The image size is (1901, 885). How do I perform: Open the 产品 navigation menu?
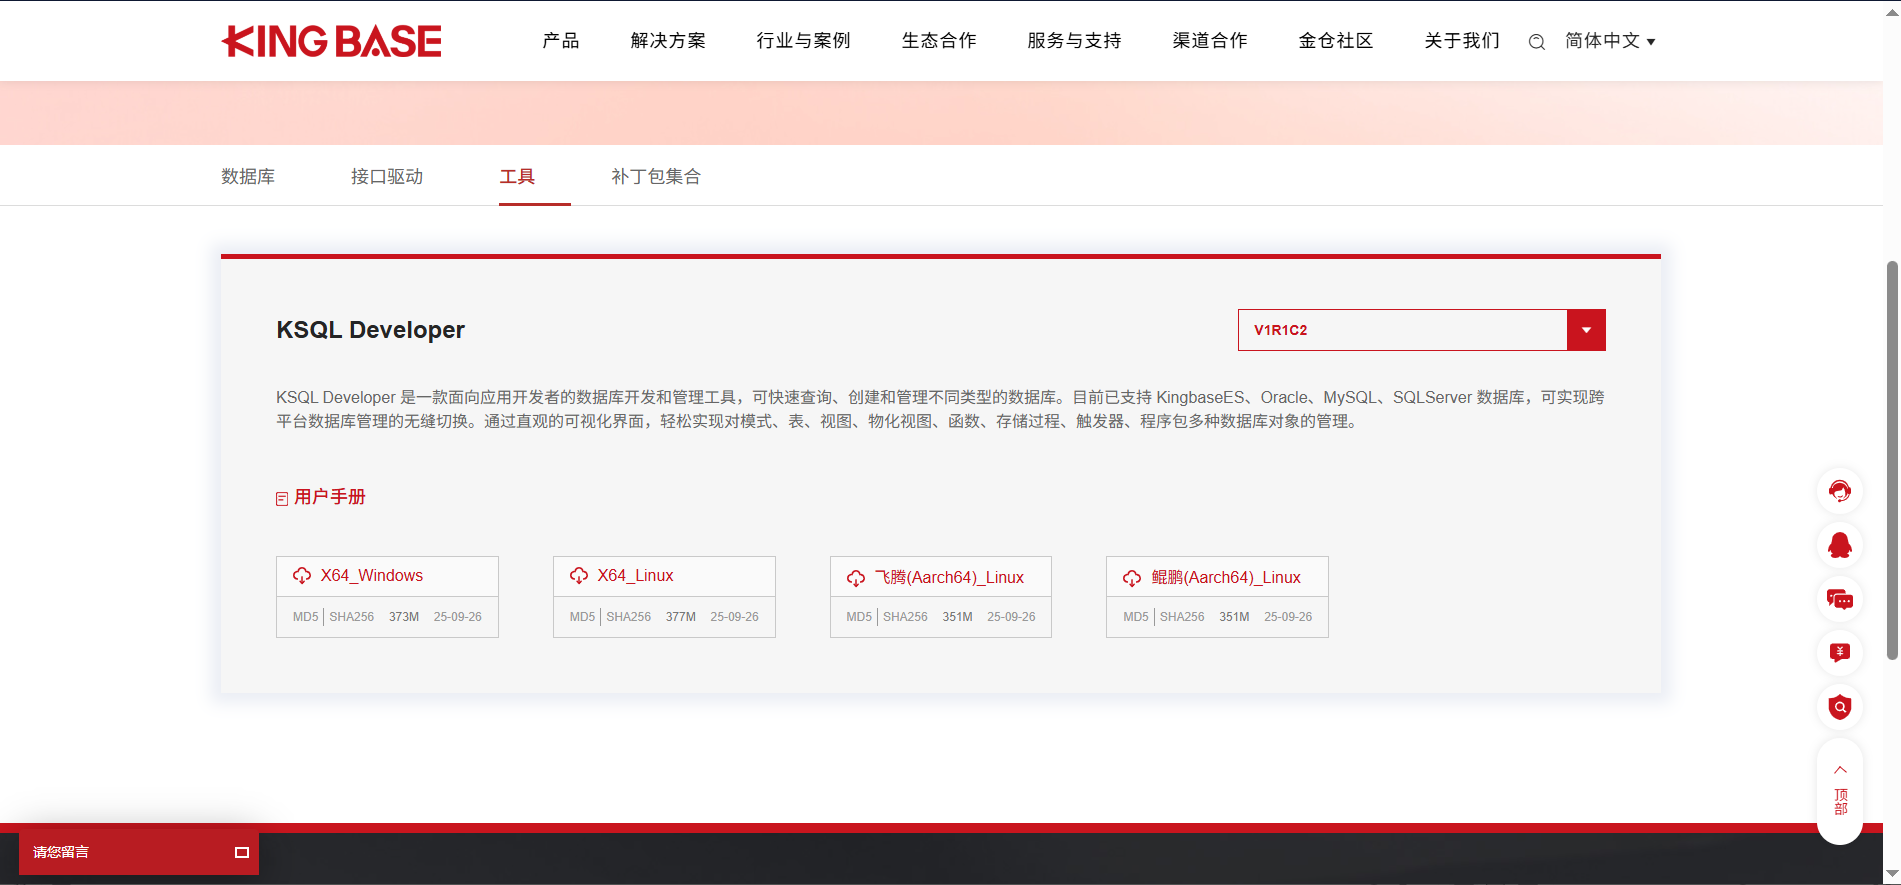tap(560, 41)
